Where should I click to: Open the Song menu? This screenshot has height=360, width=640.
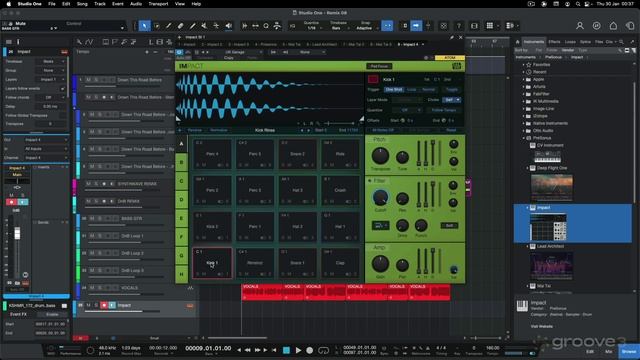[82, 4]
